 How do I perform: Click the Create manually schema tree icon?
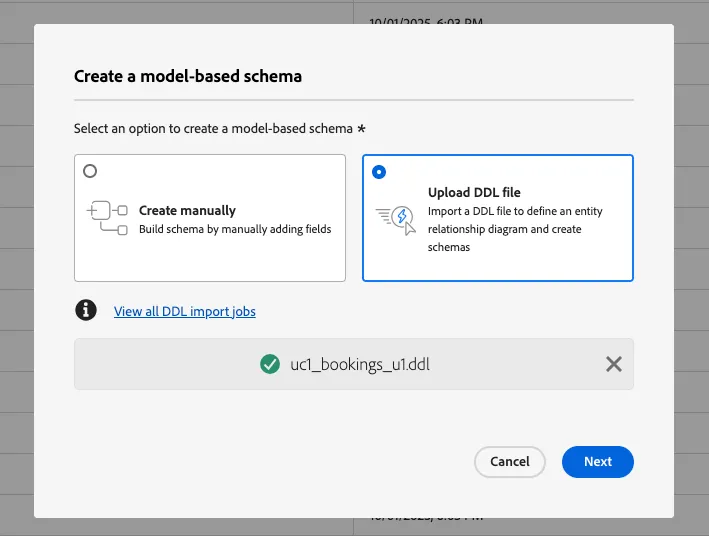point(107,218)
